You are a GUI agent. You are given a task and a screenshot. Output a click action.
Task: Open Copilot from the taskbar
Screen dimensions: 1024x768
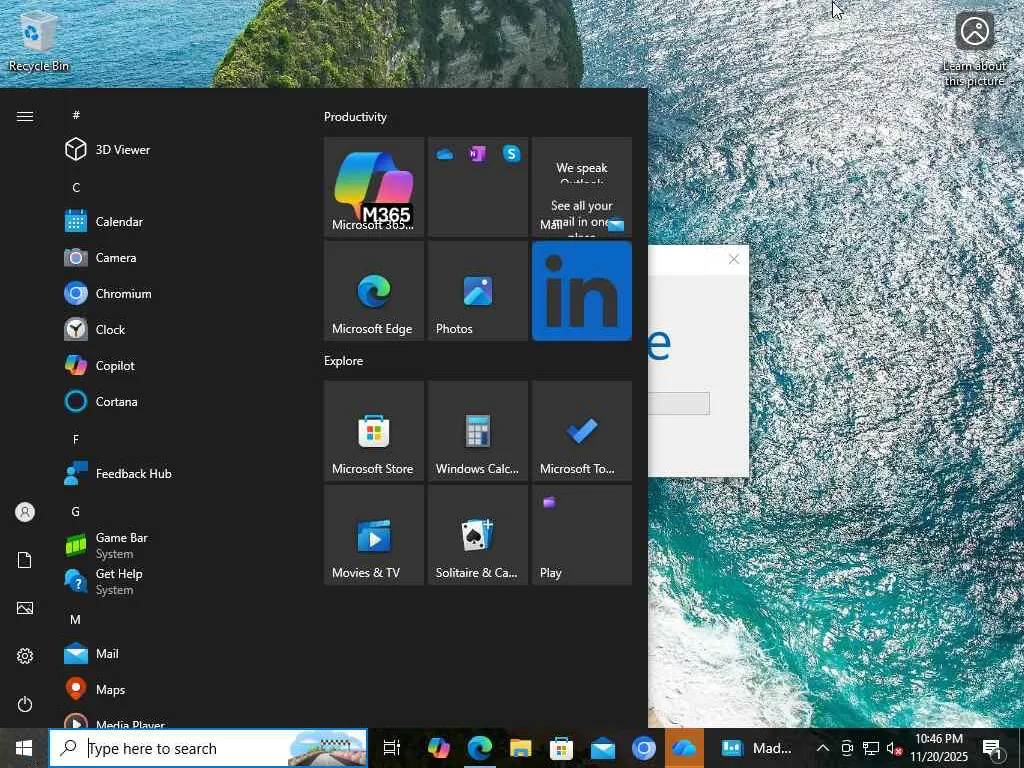(438, 748)
